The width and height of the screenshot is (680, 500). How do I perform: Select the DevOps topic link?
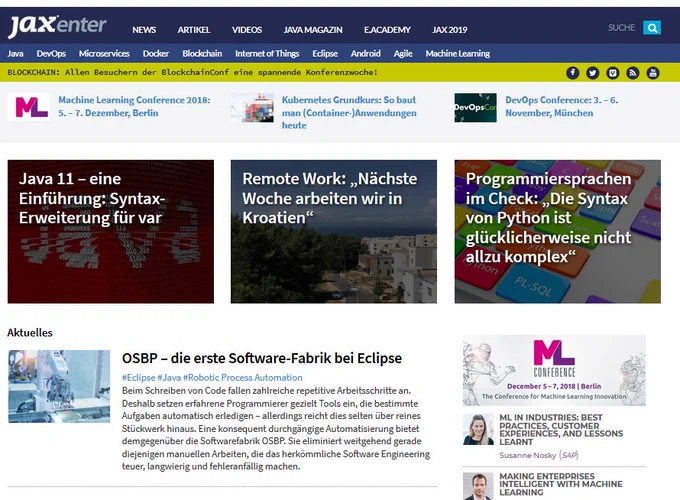tap(51, 53)
